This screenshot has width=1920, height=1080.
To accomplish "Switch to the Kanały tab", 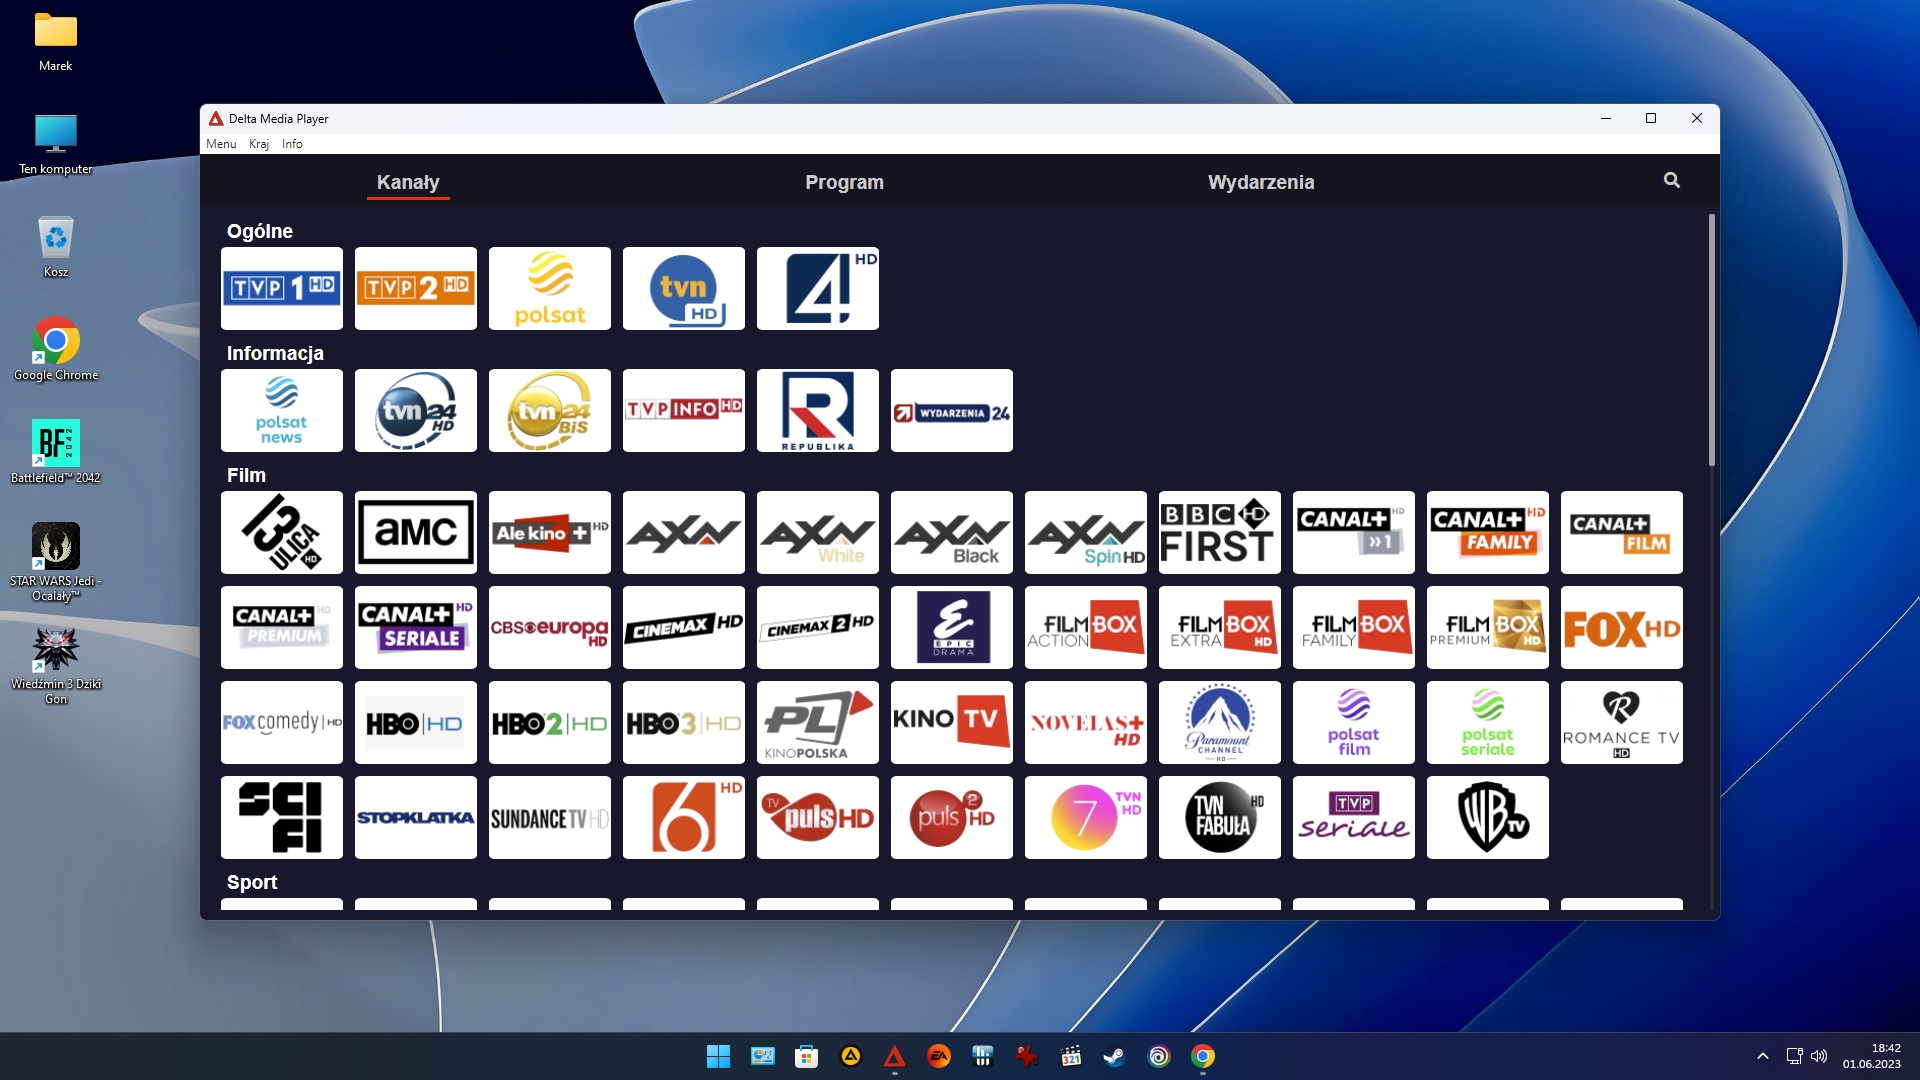I will coord(408,182).
